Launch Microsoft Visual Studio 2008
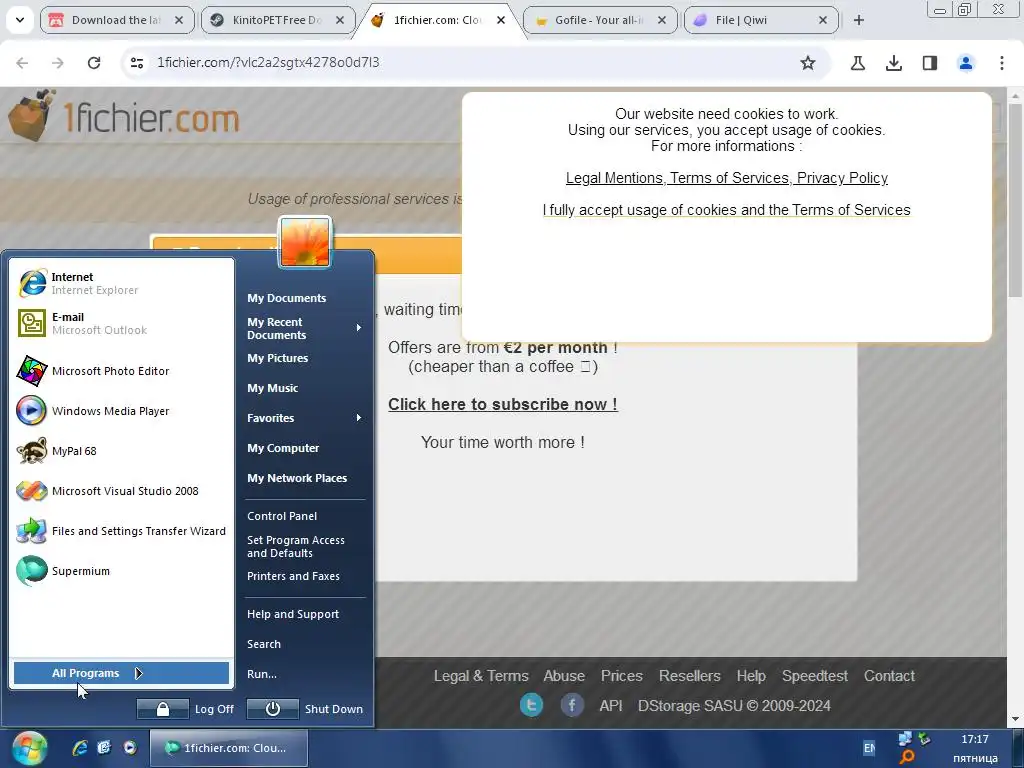The height and width of the screenshot is (768, 1024). pyautogui.click(x=121, y=491)
